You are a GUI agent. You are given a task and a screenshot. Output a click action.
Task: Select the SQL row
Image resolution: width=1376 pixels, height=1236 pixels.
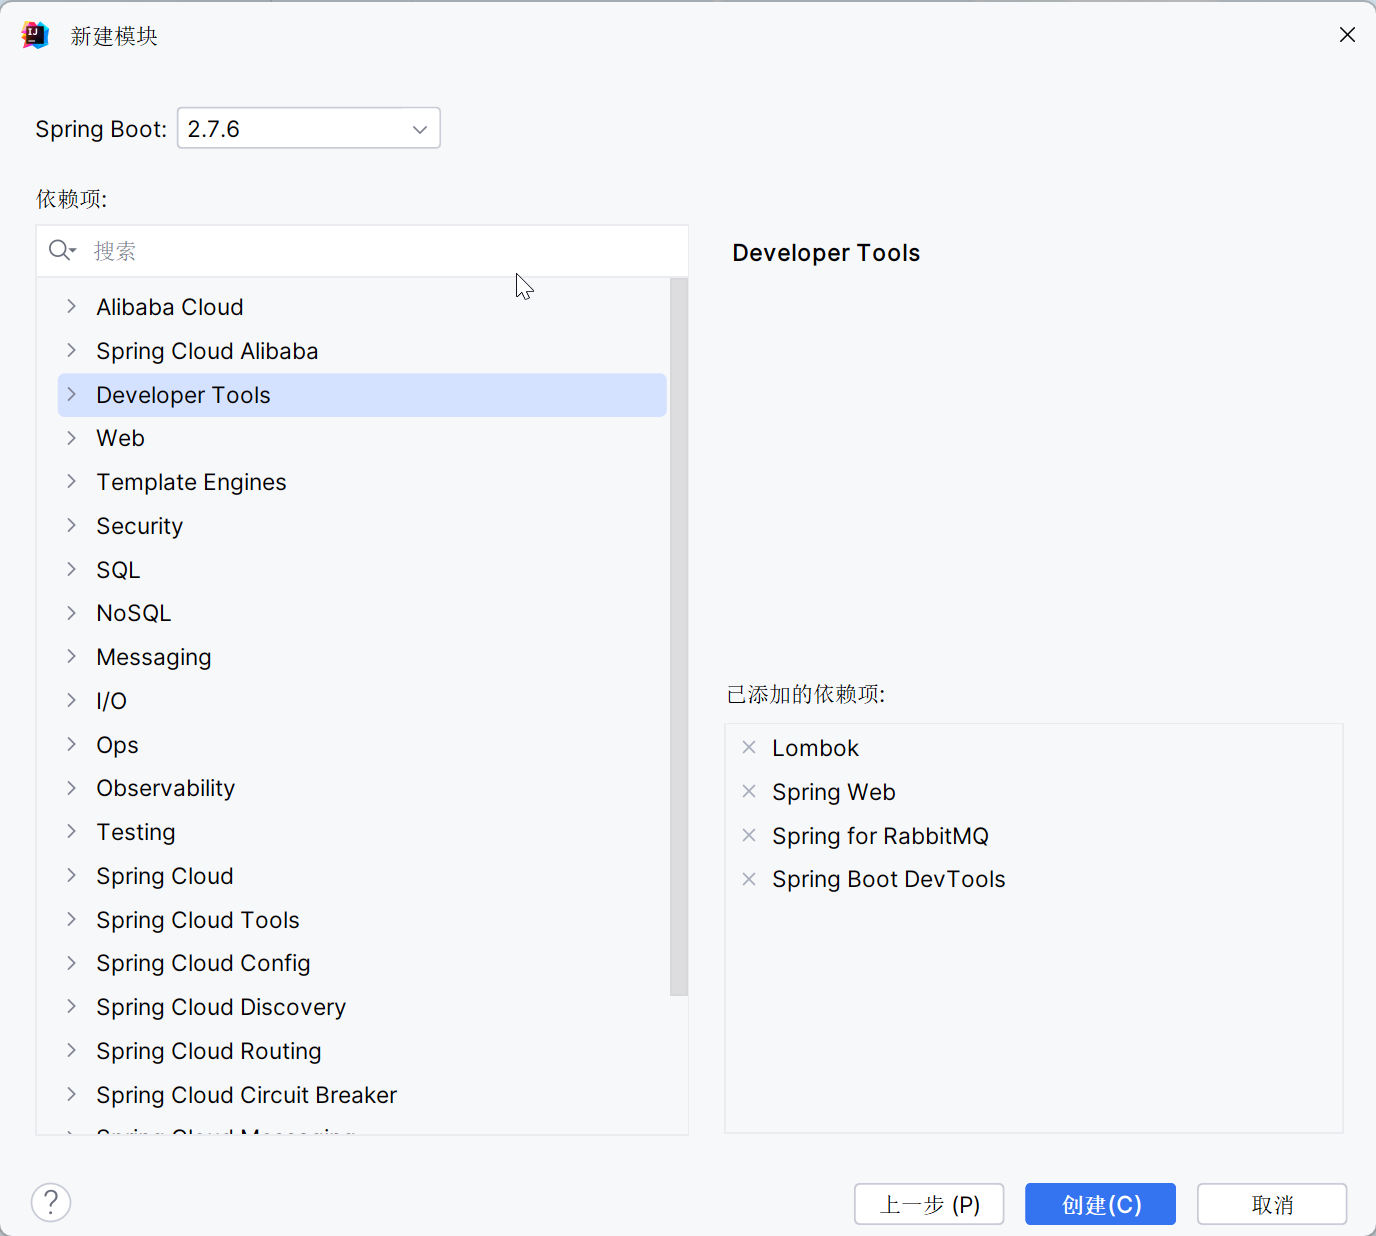tap(362, 570)
